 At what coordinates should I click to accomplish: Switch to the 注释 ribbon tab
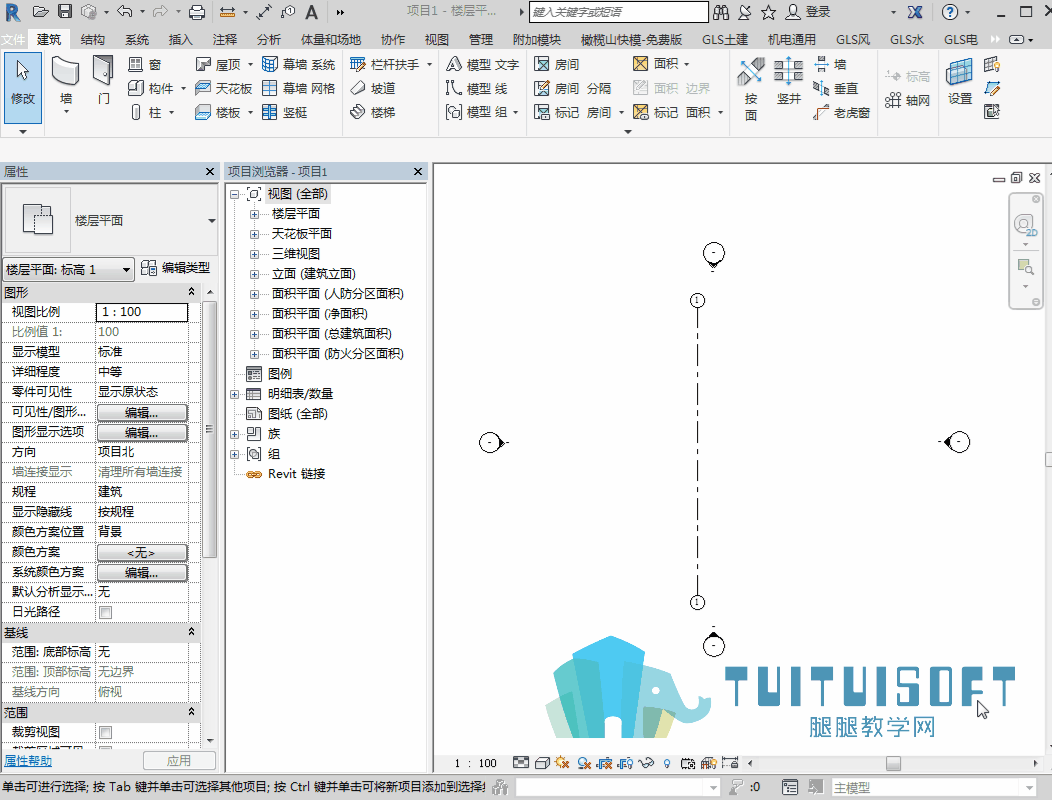click(224, 40)
